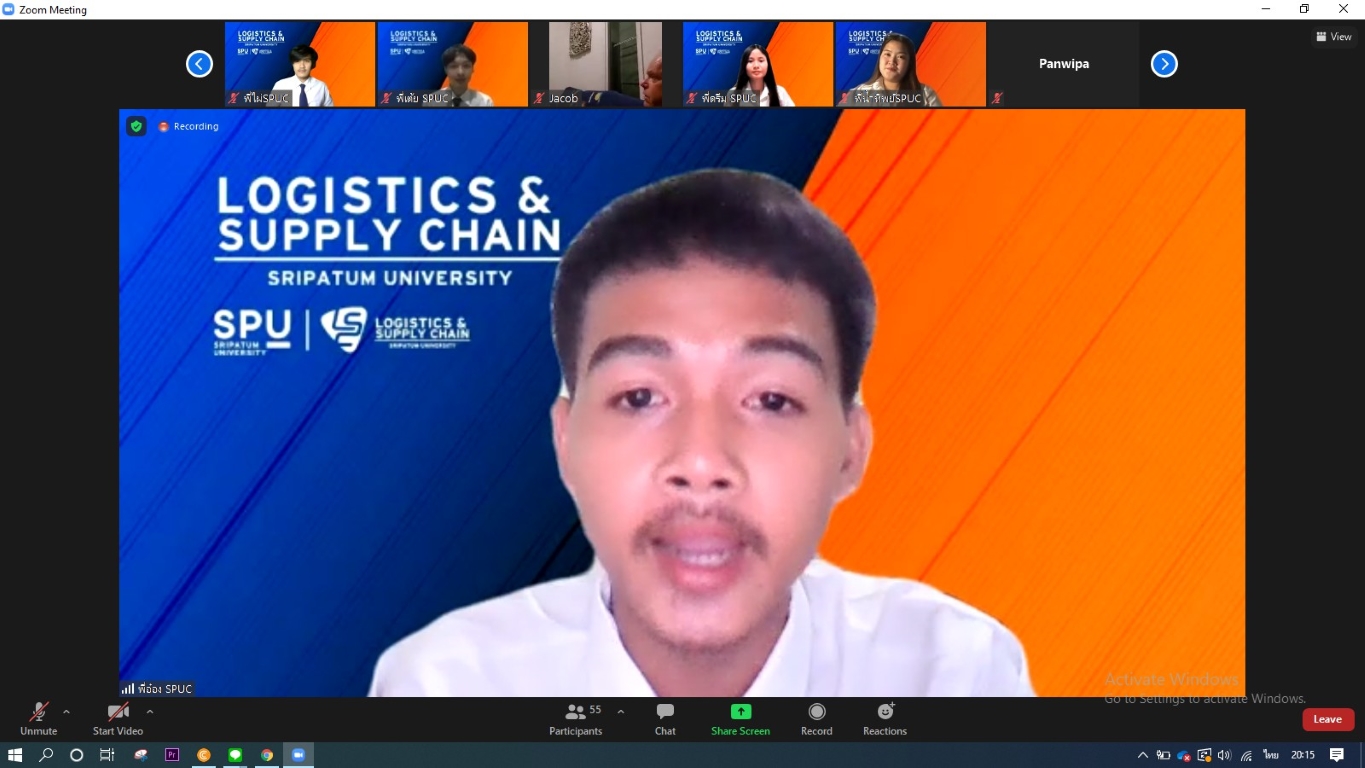This screenshot has width=1365, height=768.
Task: Start recording with the Record button
Action: click(817, 718)
